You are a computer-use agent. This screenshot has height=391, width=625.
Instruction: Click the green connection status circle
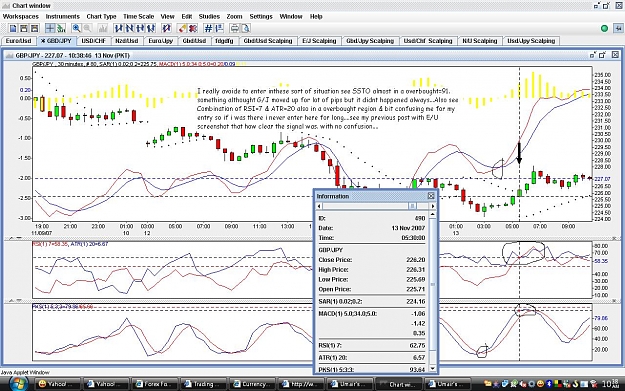(605, 28)
